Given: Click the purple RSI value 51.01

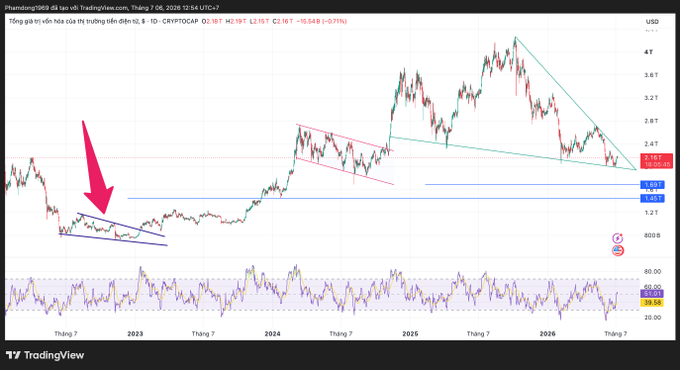Looking at the screenshot, I should click(x=652, y=294).
